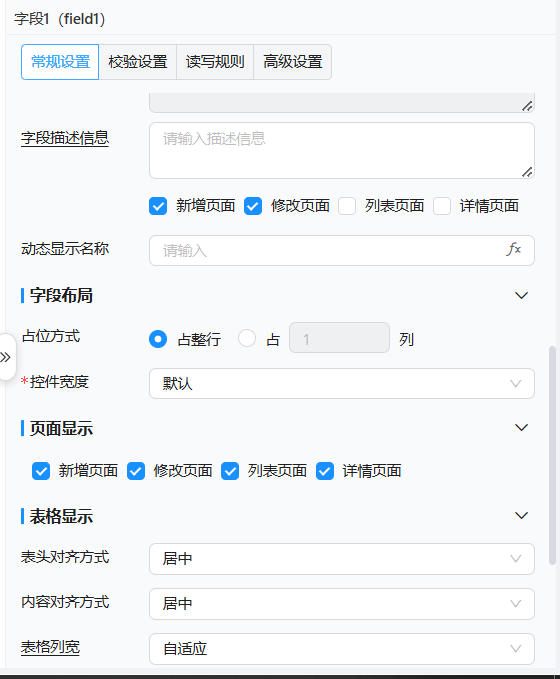The image size is (560, 679).
Task: Collapse the 字段布局 section chevron
Action: pyautogui.click(x=521, y=295)
